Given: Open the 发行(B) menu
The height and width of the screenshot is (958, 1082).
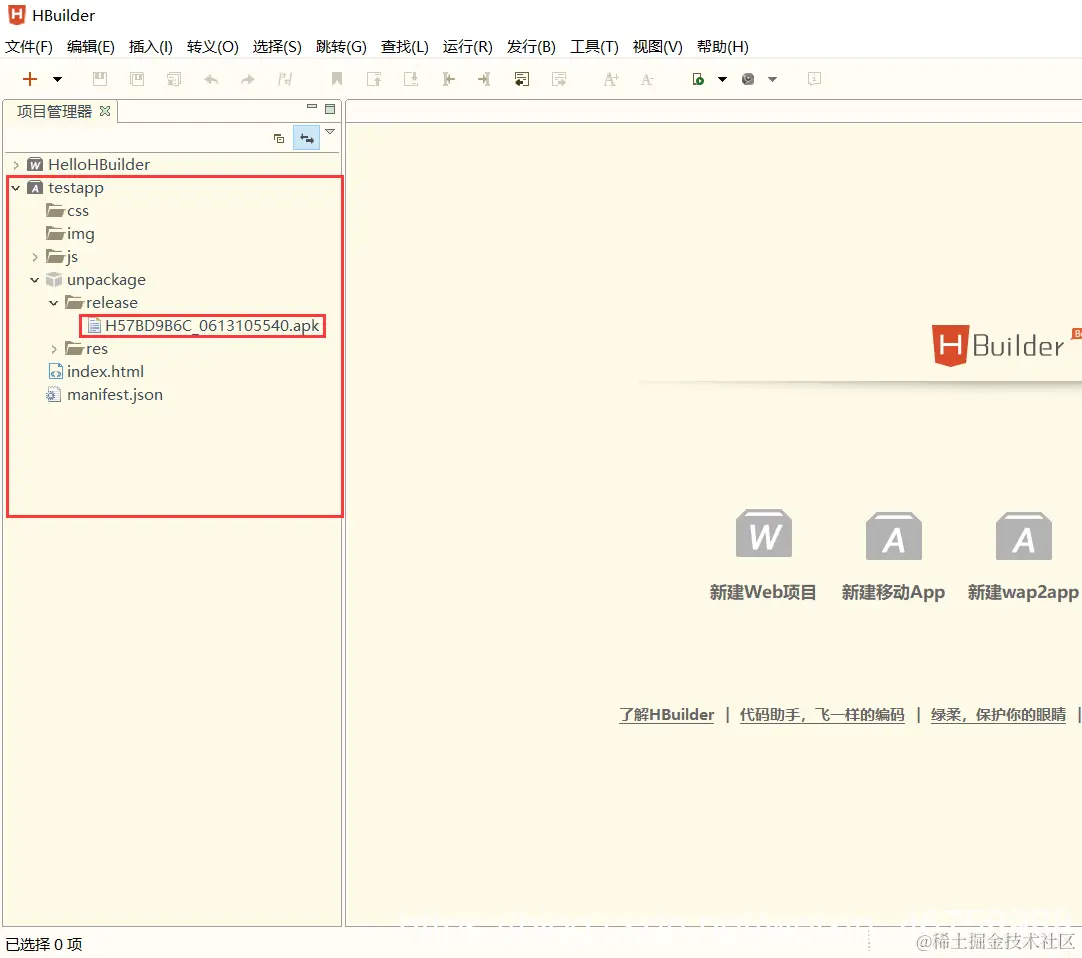Looking at the screenshot, I should [531, 47].
